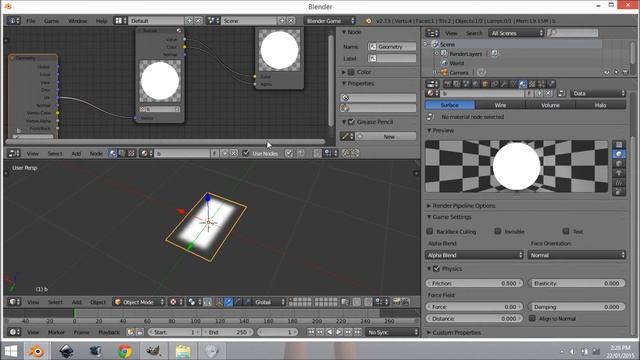Select flat plane preview type icon
Screen dimensions: 640x360
(619, 144)
